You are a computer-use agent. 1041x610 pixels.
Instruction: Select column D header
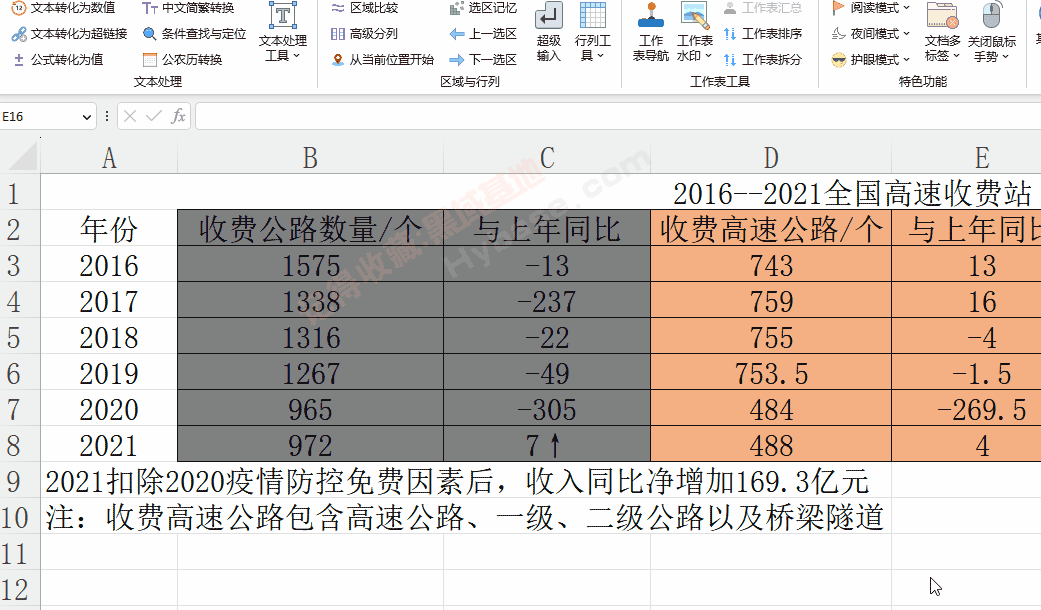point(771,159)
